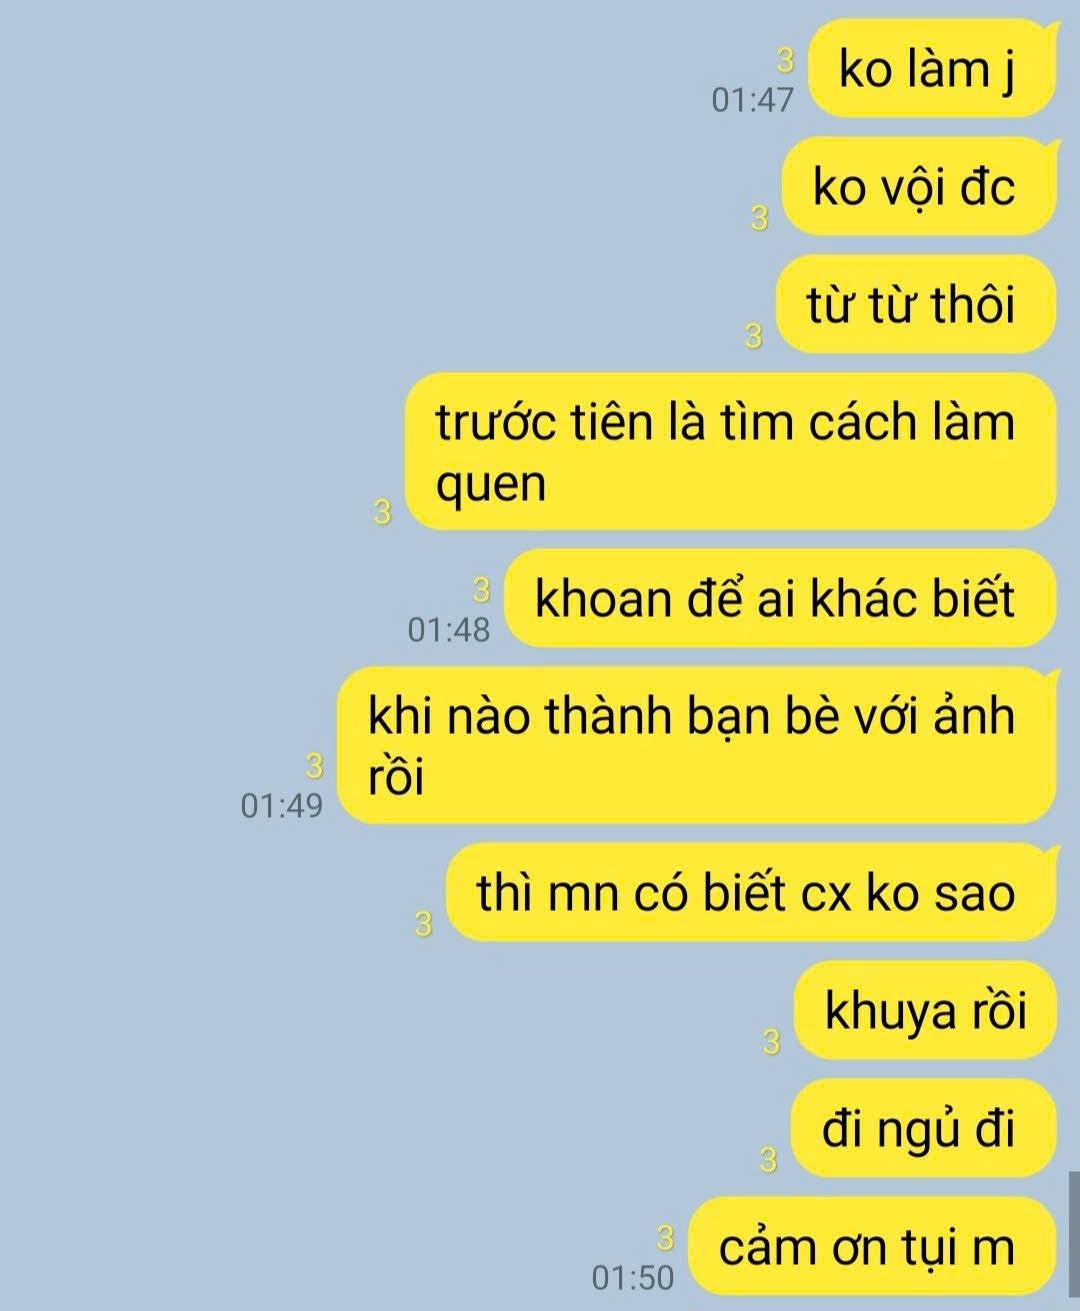Tap read count beside 'ko vội đc'

tap(760, 218)
